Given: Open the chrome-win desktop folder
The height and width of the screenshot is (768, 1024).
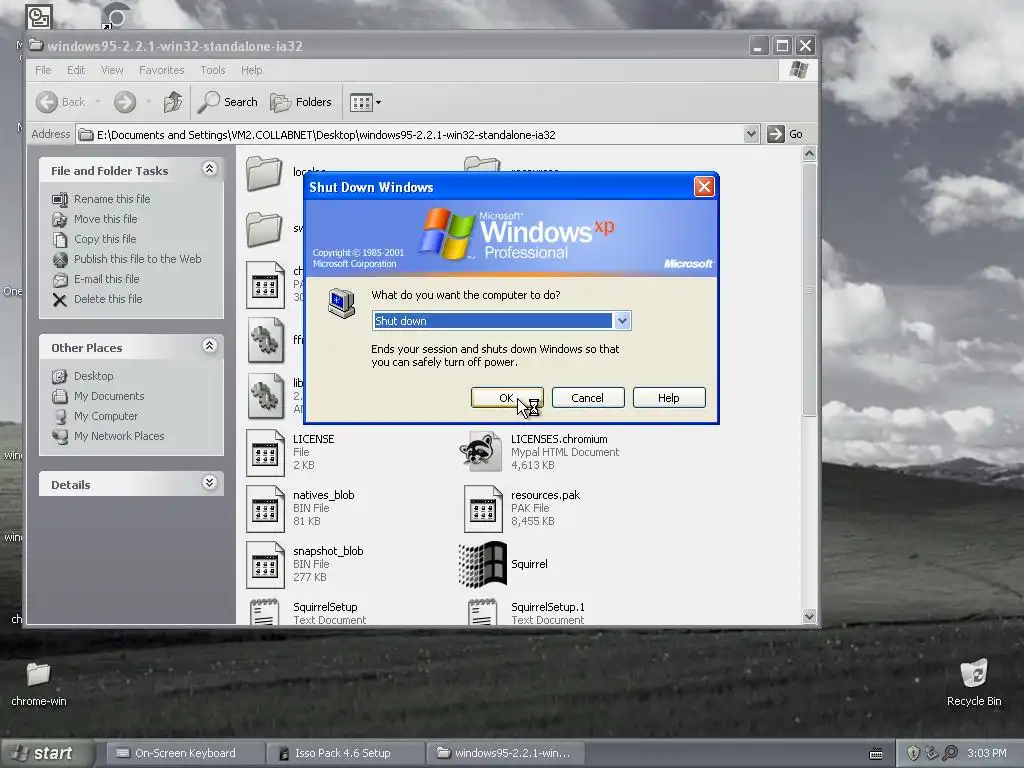Looking at the screenshot, I should tap(39, 675).
